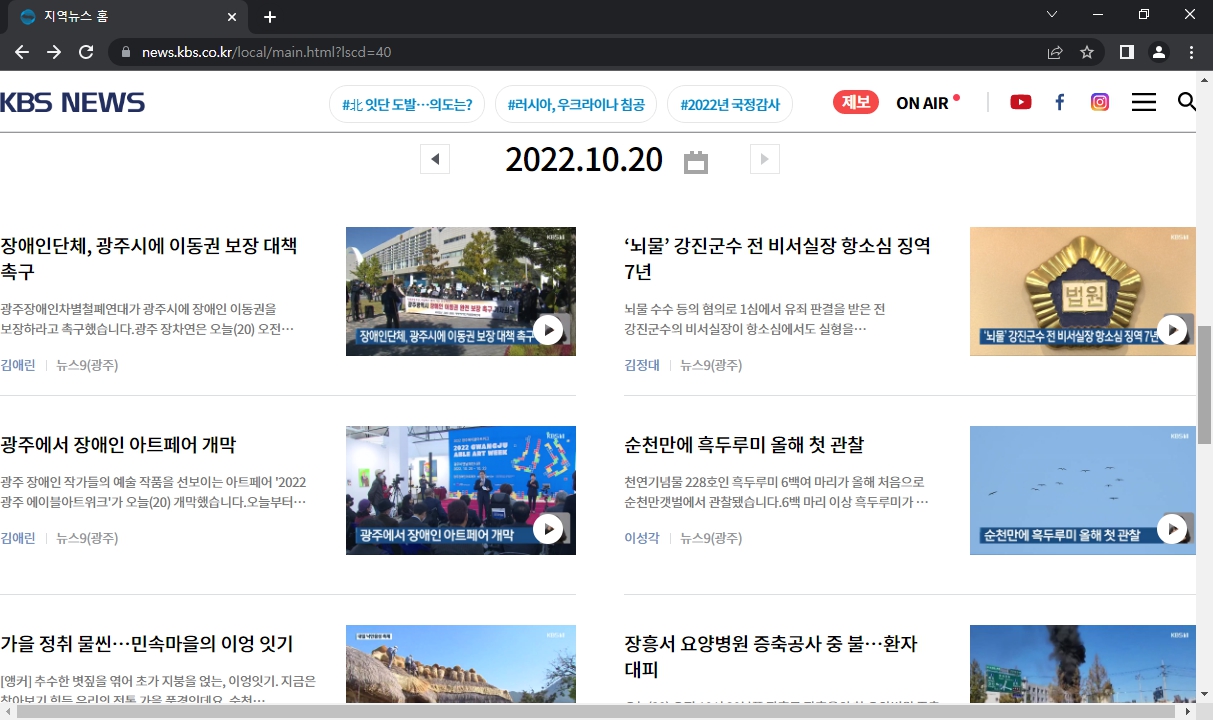Click the 2022.10.20 date text
Image resolution: width=1213 pixels, height=720 pixels.
click(584, 159)
